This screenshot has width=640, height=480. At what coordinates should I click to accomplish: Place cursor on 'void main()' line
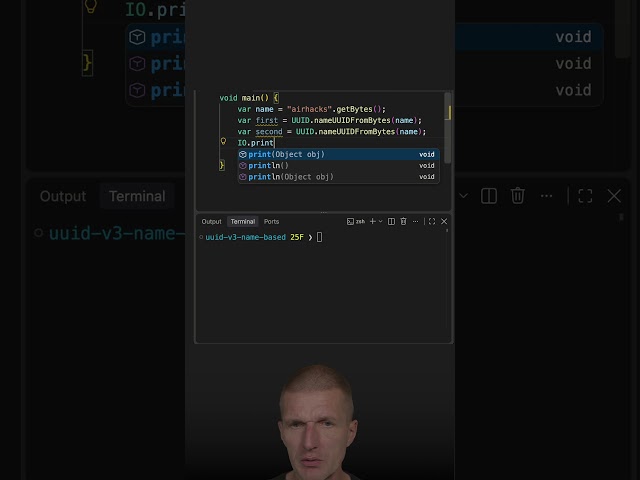coord(249,98)
